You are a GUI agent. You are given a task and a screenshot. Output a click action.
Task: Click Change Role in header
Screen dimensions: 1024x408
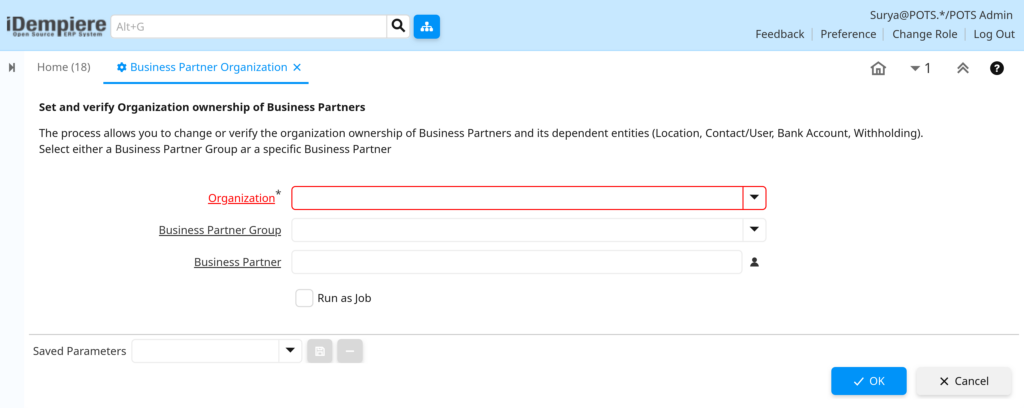pyautogui.click(x=925, y=34)
